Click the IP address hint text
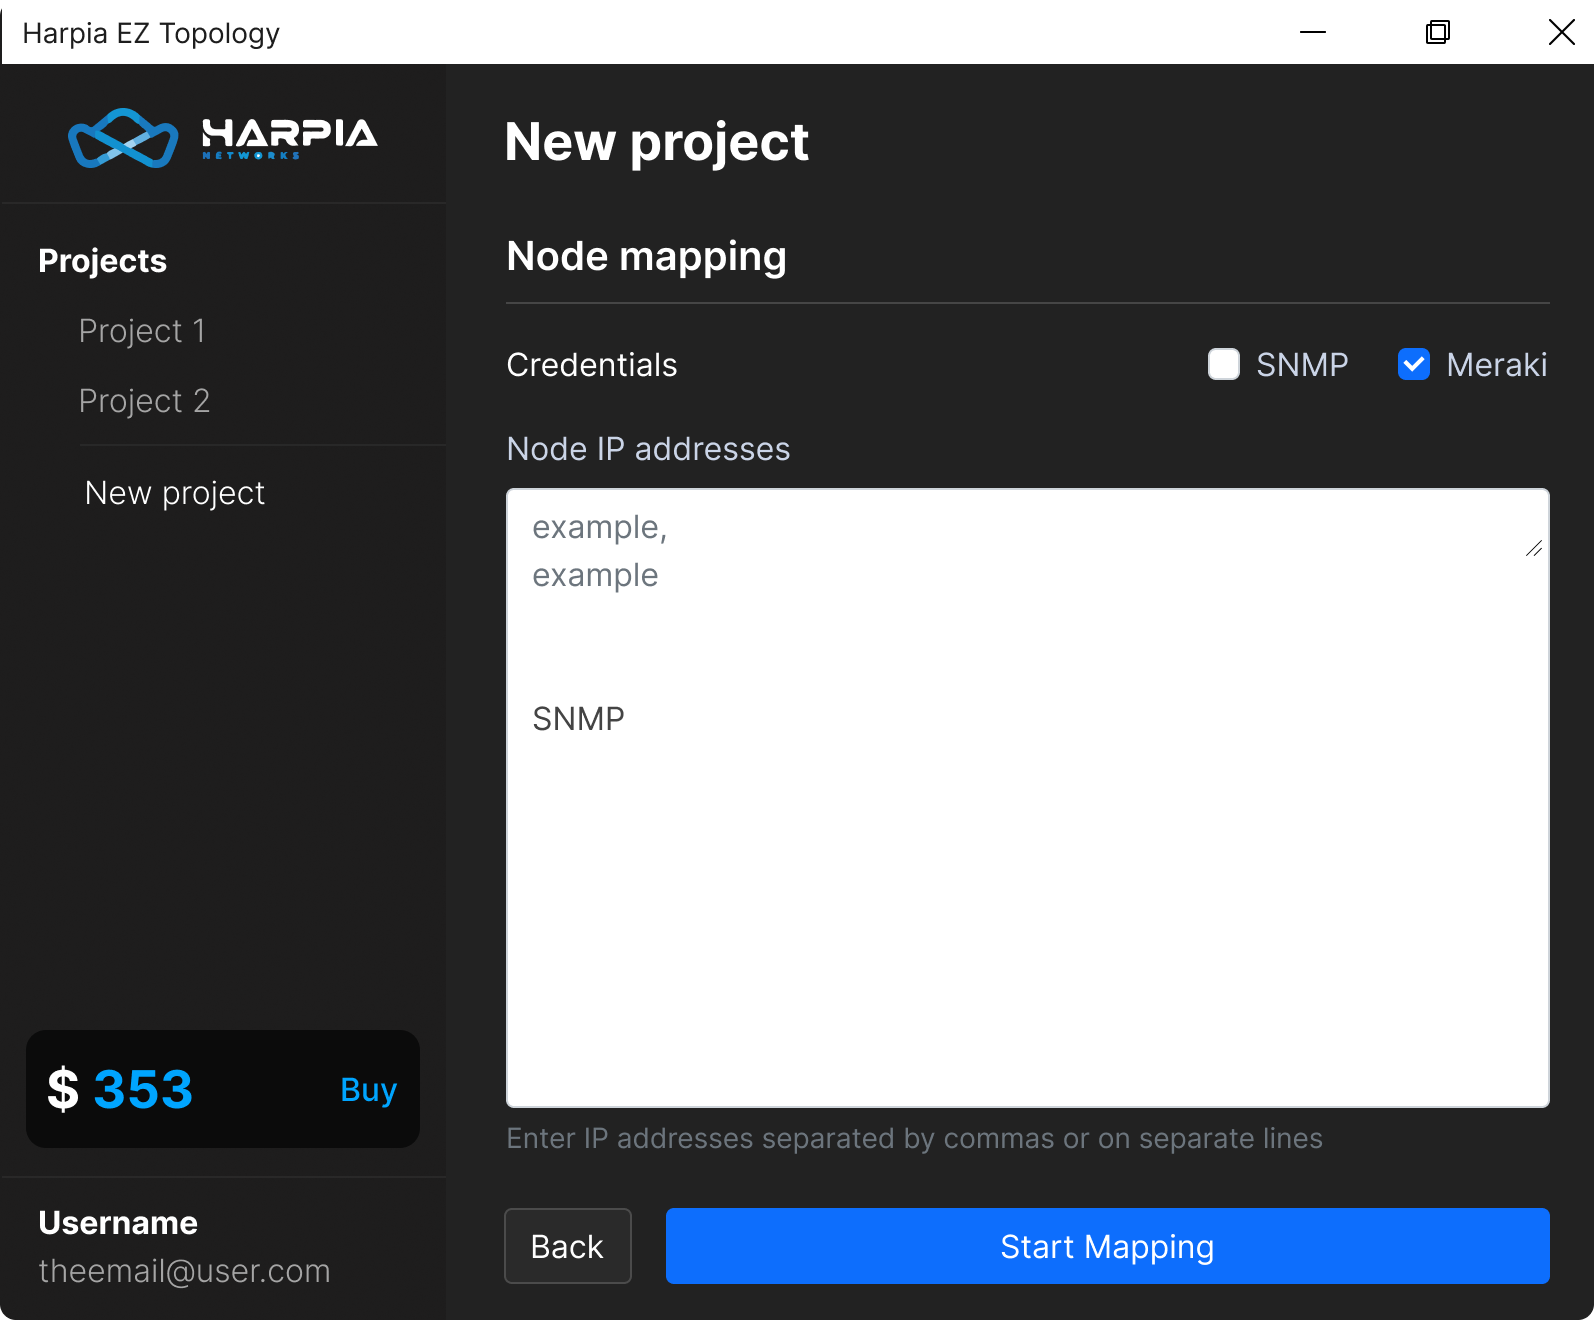Viewport: 1594px width, 1320px height. pos(914,1138)
